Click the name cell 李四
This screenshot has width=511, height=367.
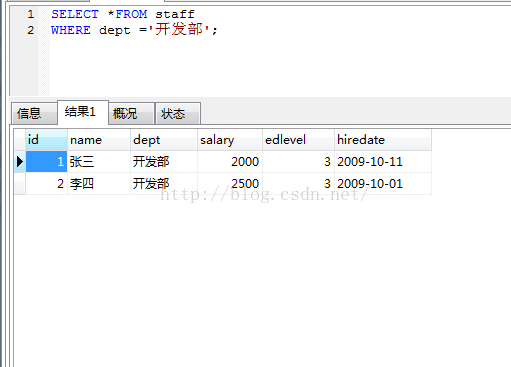[99, 184]
